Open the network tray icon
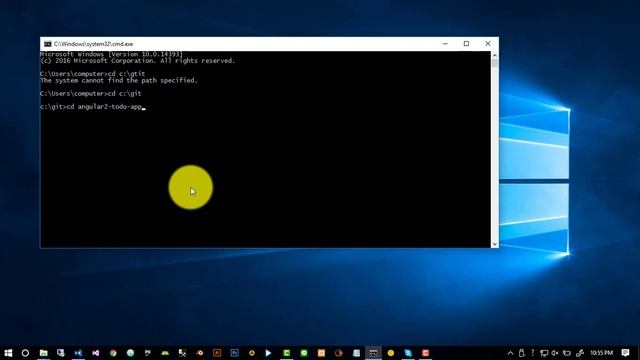 pyautogui.click(x=544, y=353)
